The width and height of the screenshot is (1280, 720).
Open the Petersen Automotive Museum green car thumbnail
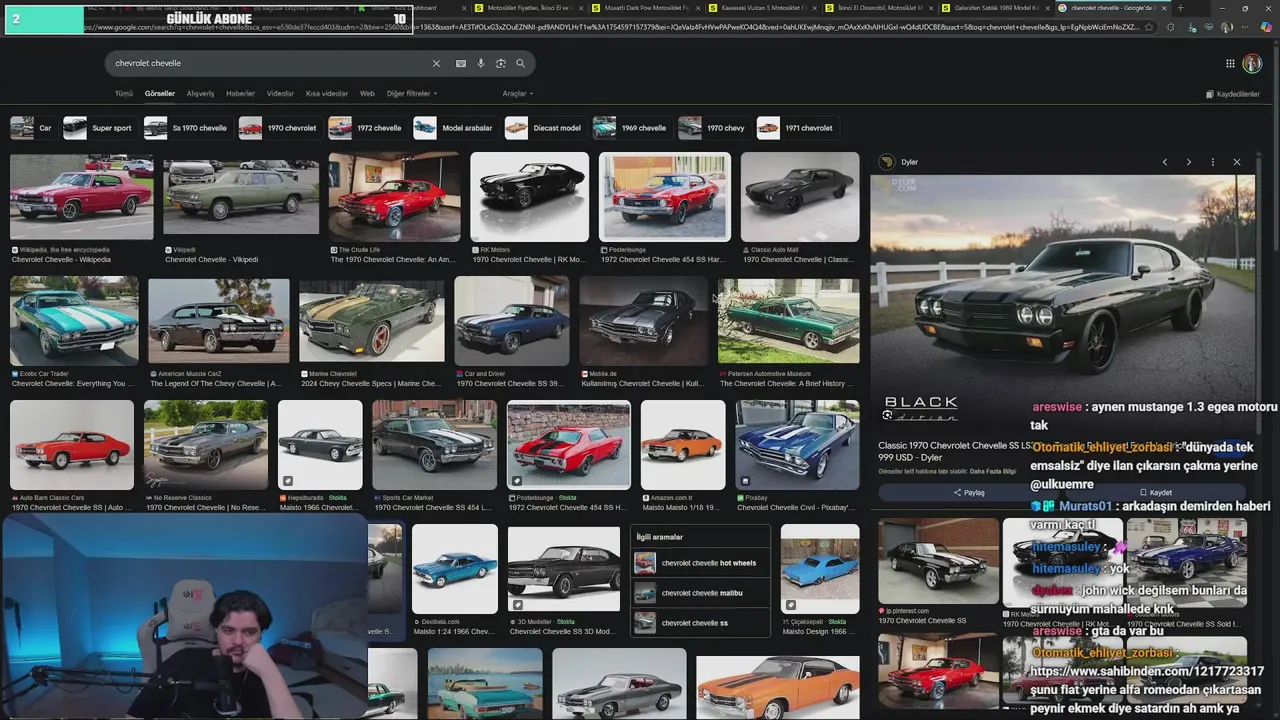pos(788,320)
